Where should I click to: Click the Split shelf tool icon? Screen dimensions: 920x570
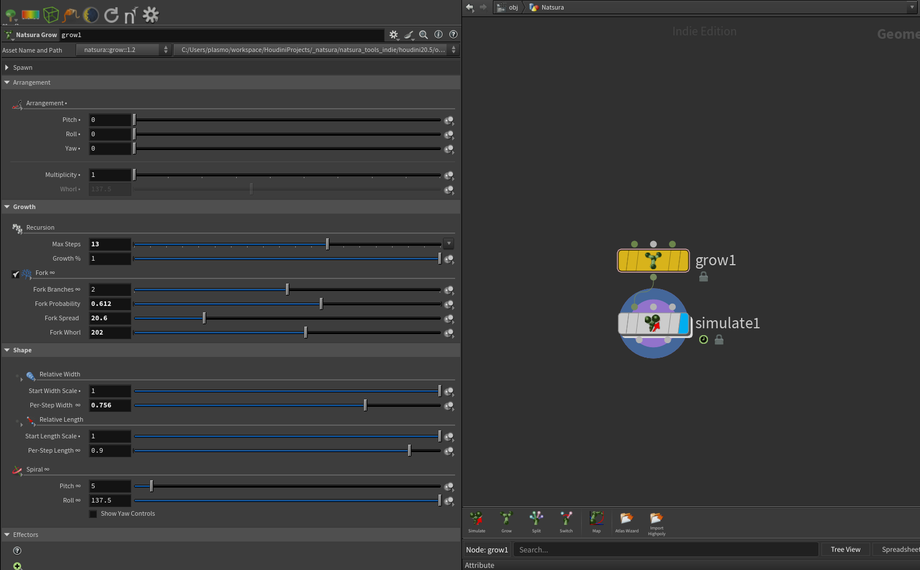tap(536, 519)
